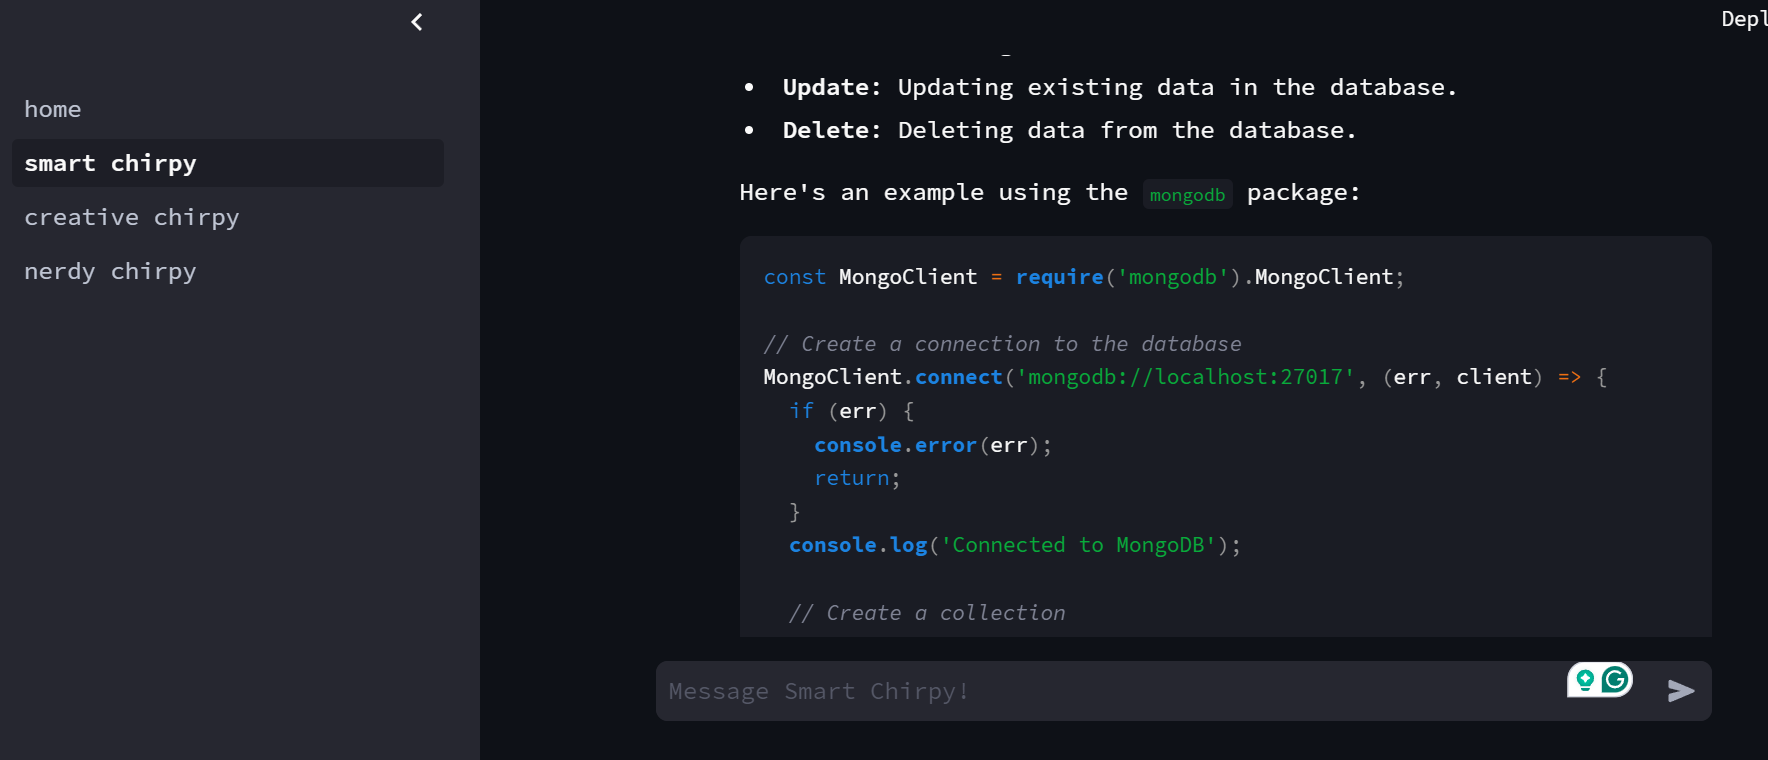Click the inline mongodb code tag
The height and width of the screenshot is (760, 1768).
[1187, 195]
